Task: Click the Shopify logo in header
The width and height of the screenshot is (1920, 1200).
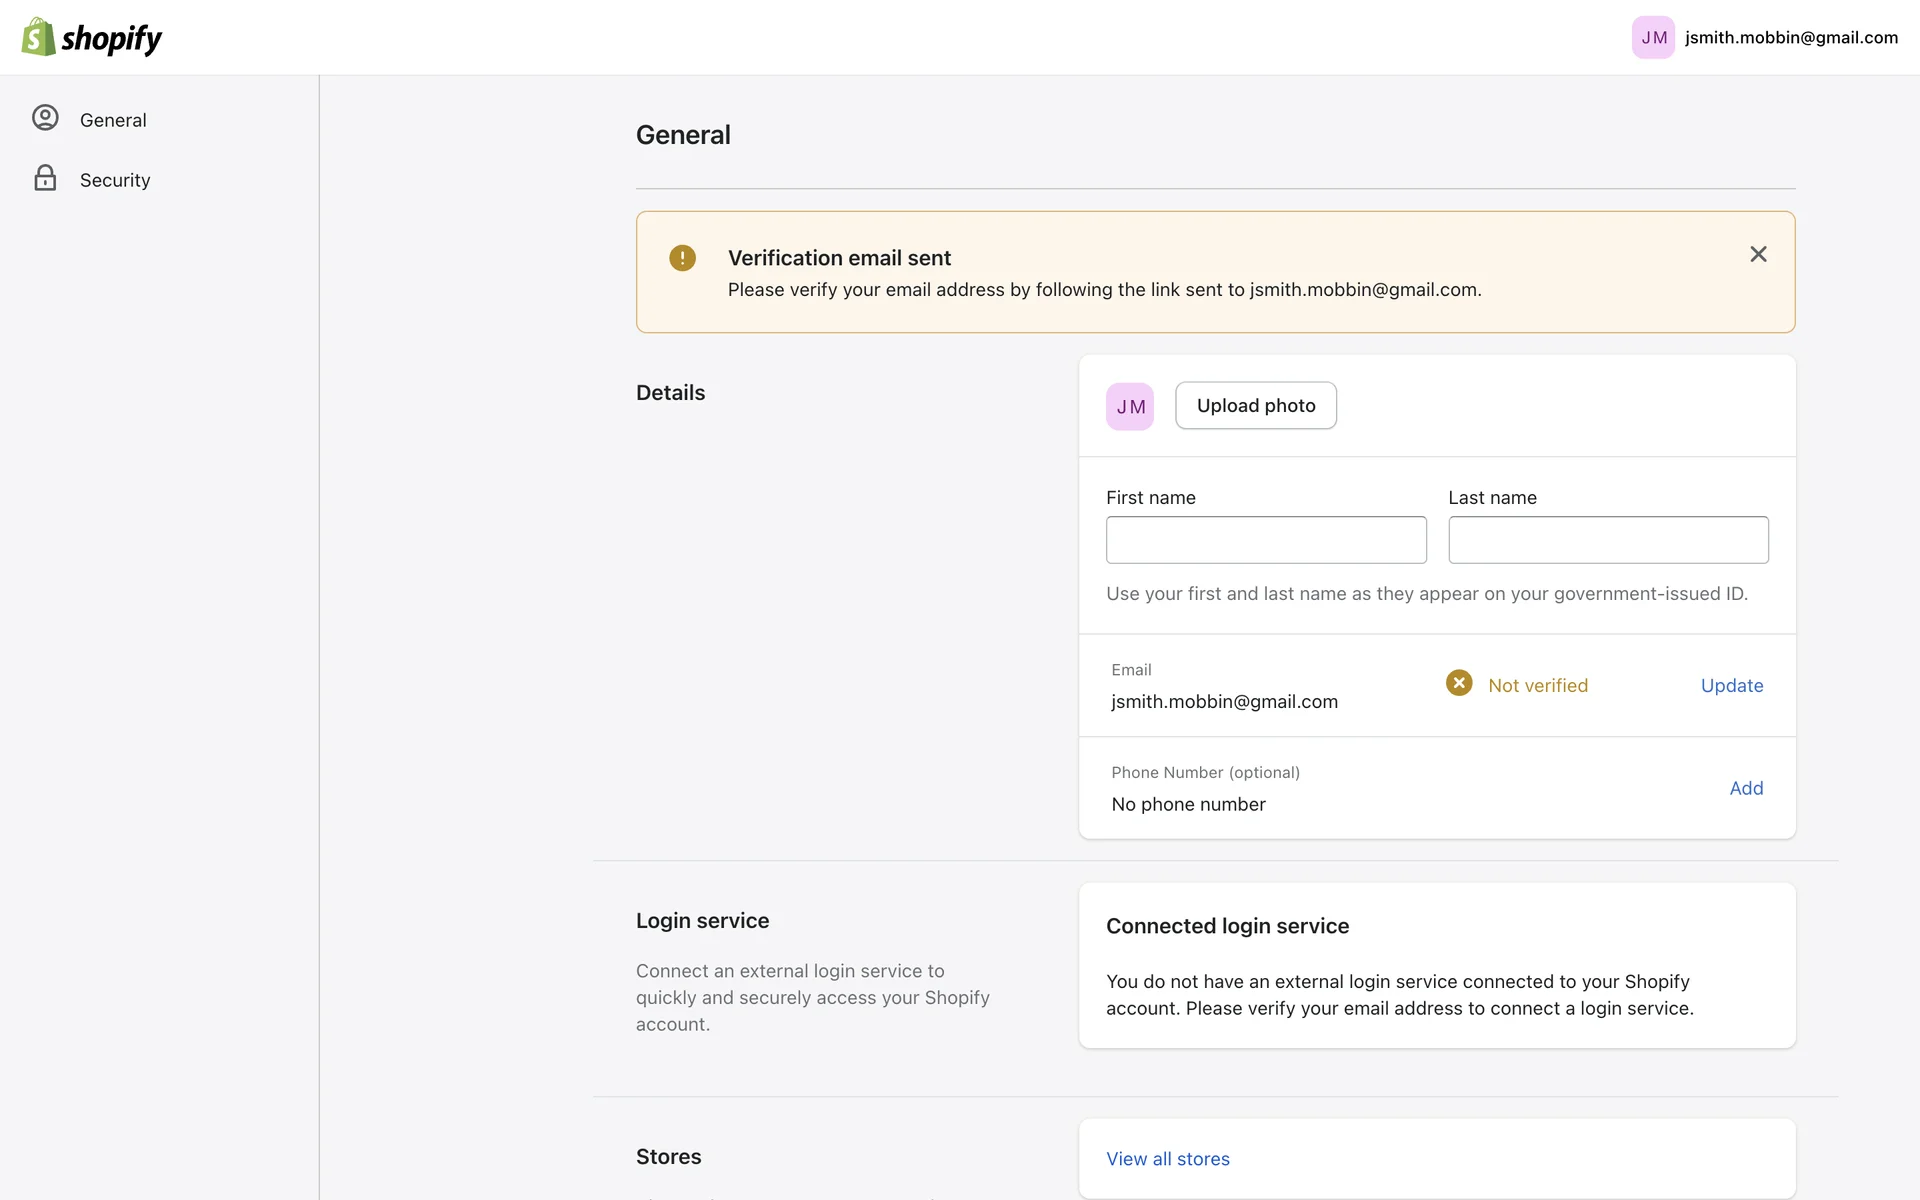Action: pos(91,37)
